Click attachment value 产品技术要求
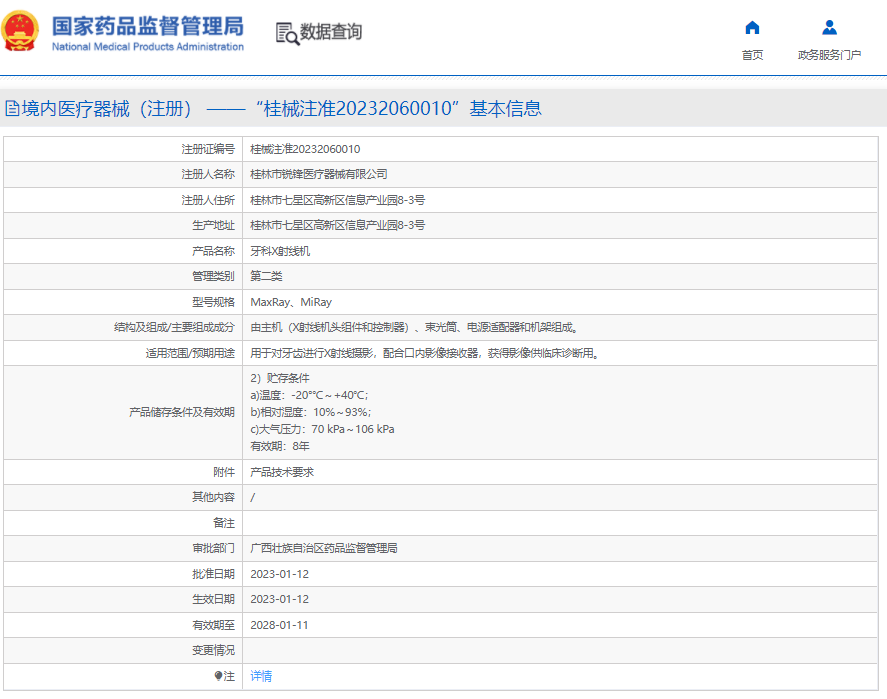 [282, 472]
